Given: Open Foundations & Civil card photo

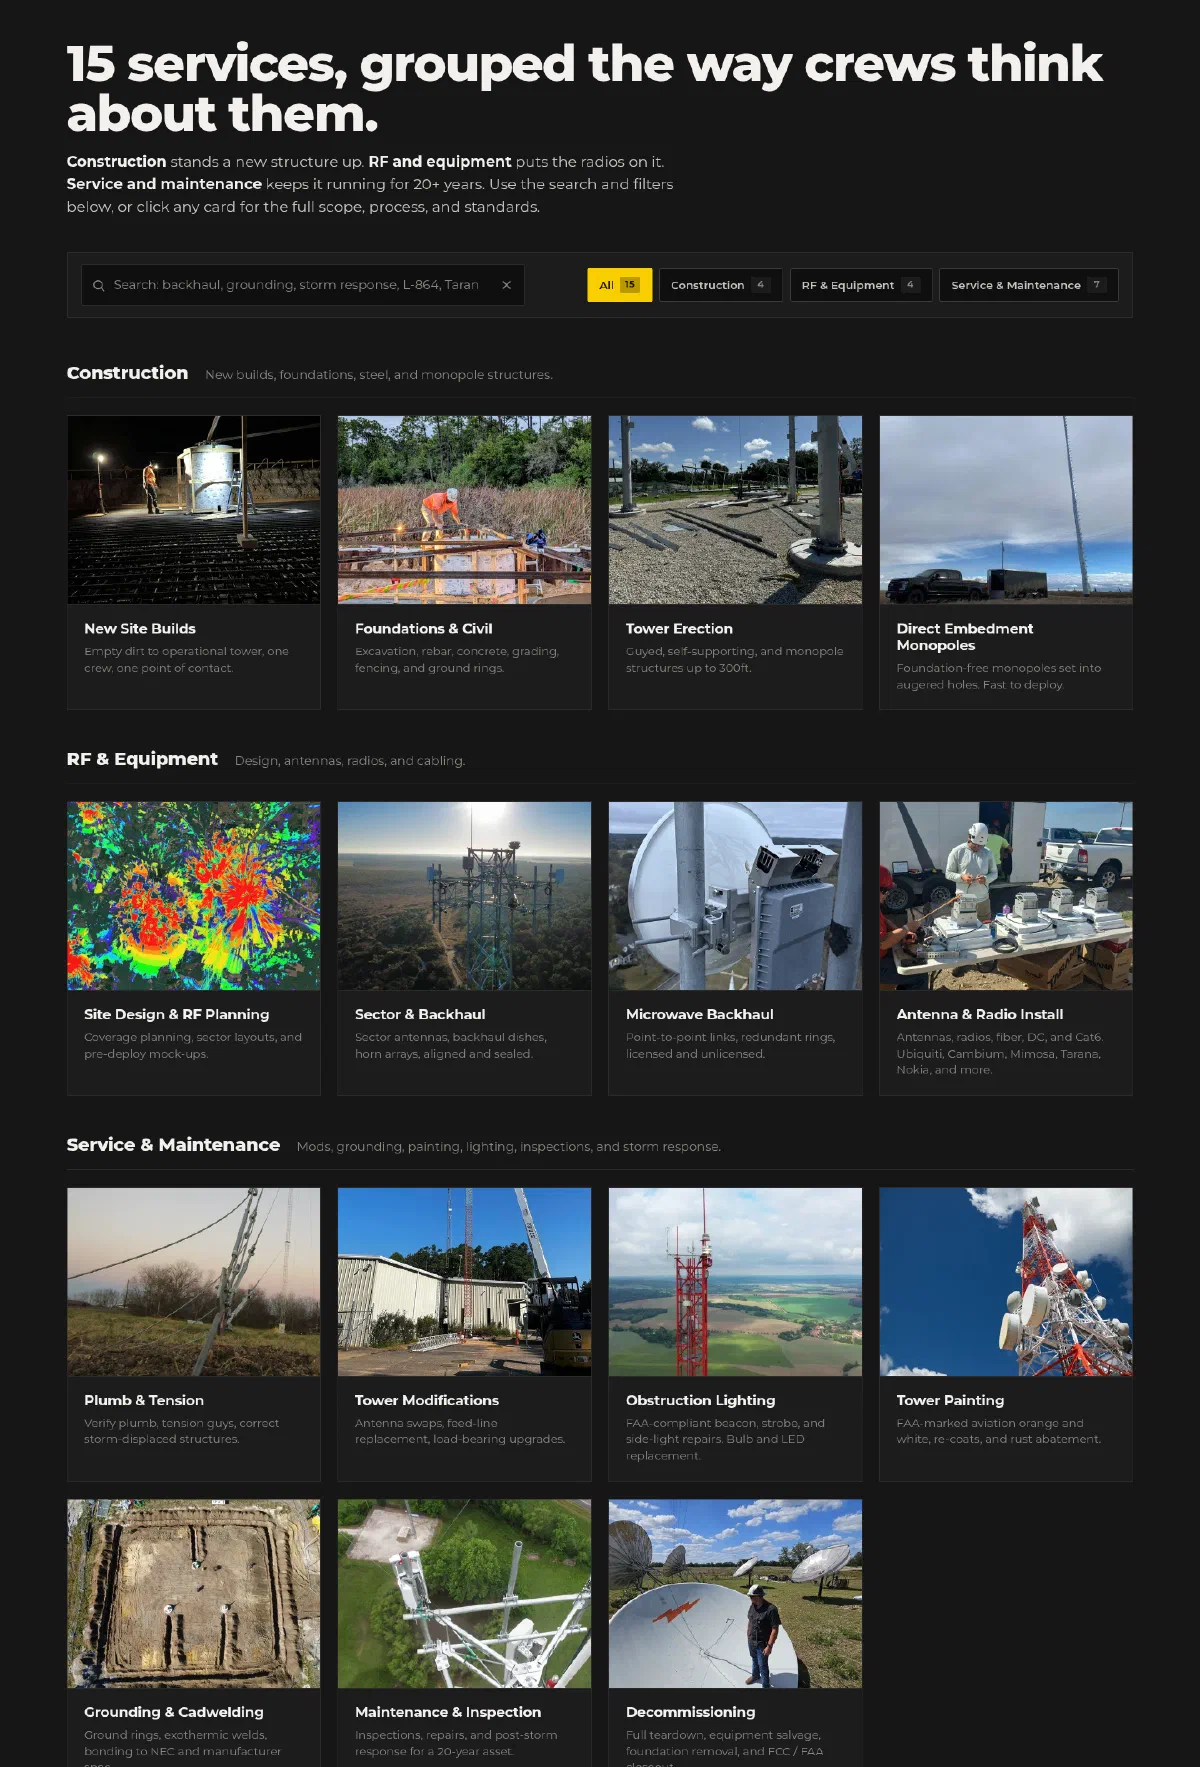Looking at the screenshot, I should 464,510.
